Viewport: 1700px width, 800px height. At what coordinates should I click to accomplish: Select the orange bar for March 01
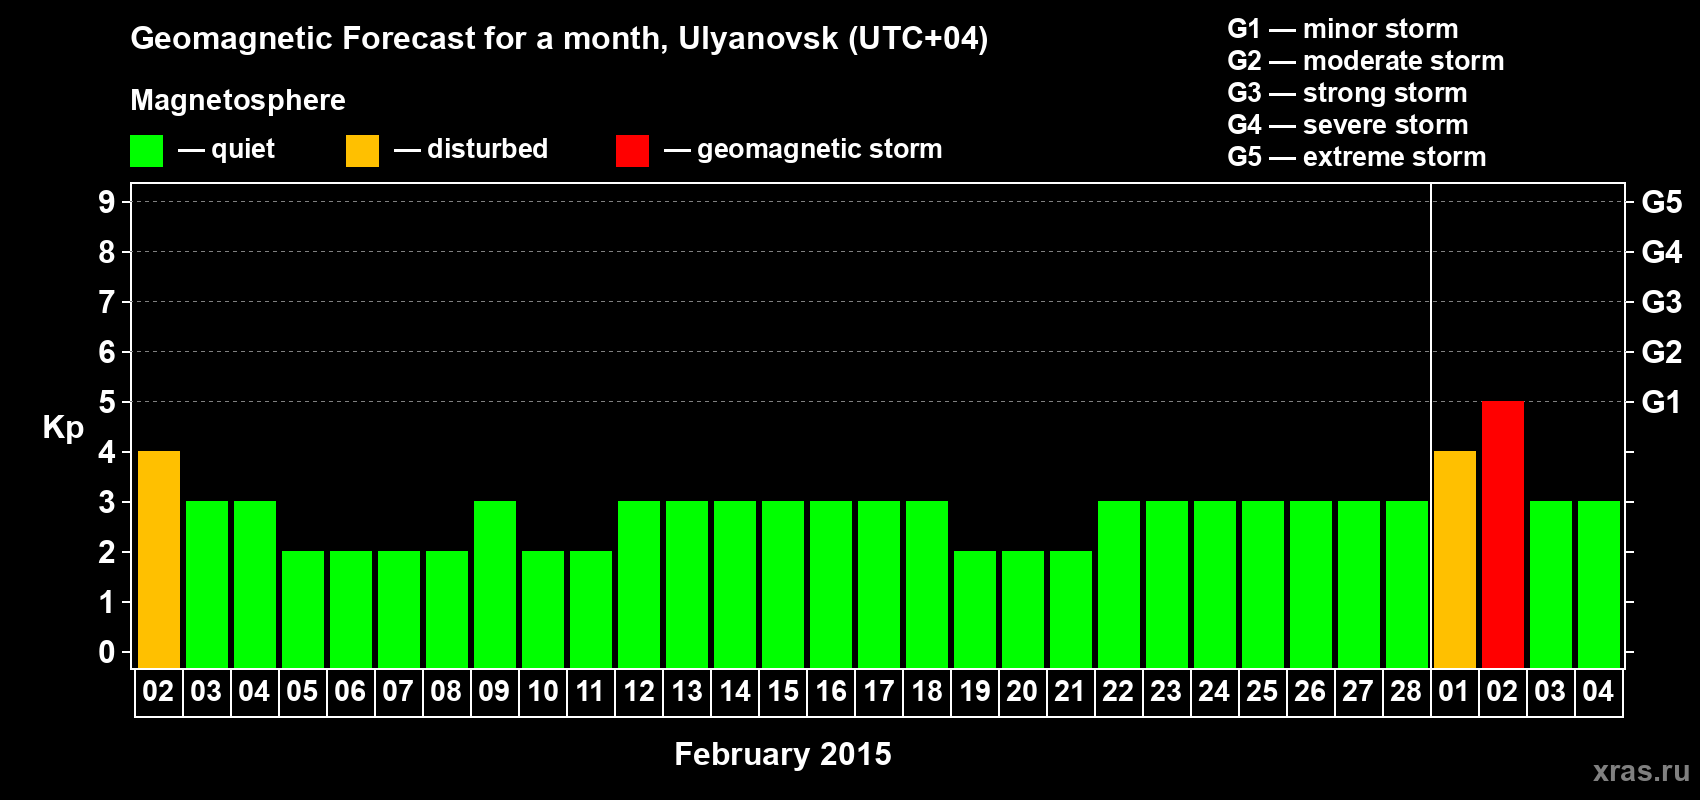click(x=1455, y=559)
